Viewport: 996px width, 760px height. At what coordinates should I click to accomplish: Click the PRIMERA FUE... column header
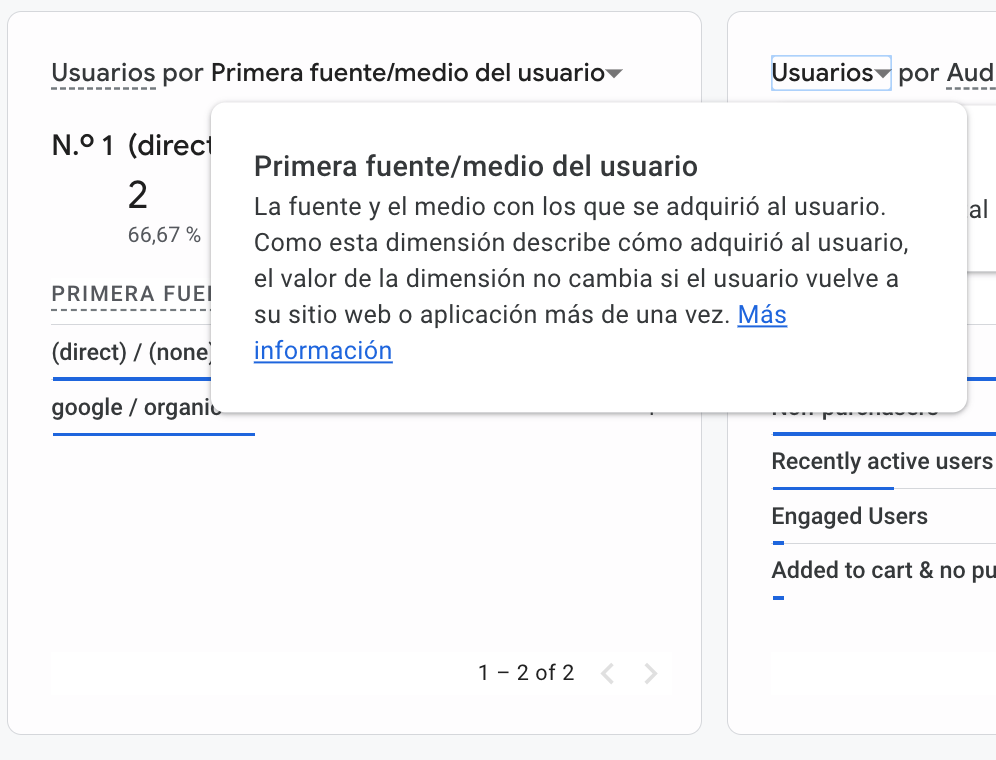click(x=130, y=294)
